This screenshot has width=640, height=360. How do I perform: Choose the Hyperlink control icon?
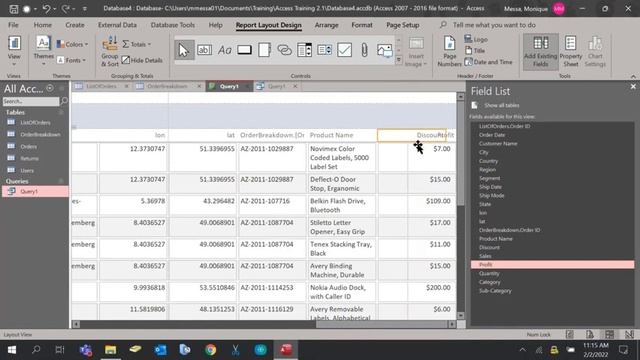tap(284, 50)
